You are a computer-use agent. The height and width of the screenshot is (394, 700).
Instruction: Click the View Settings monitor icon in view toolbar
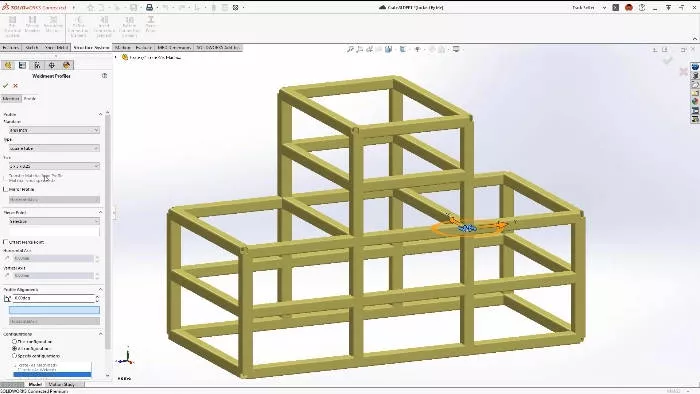pyautogui.click(x=456, y=49)
